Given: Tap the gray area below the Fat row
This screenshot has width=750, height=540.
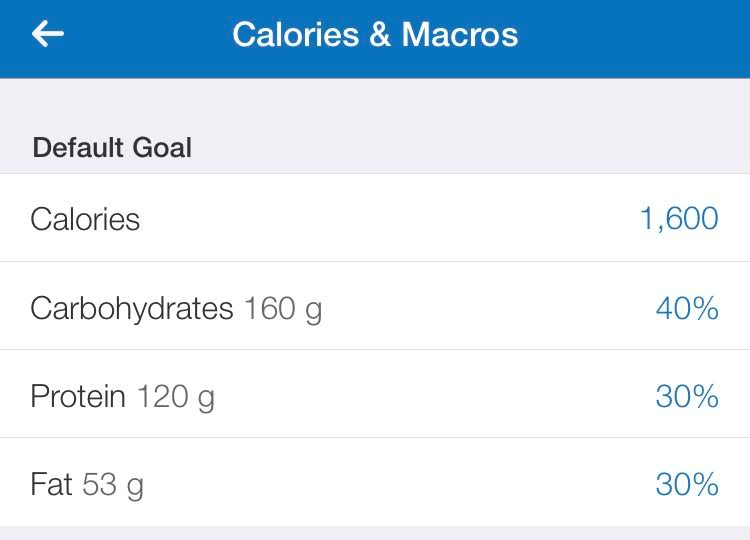Looking at the screenshot, I should tap(375, 533).
